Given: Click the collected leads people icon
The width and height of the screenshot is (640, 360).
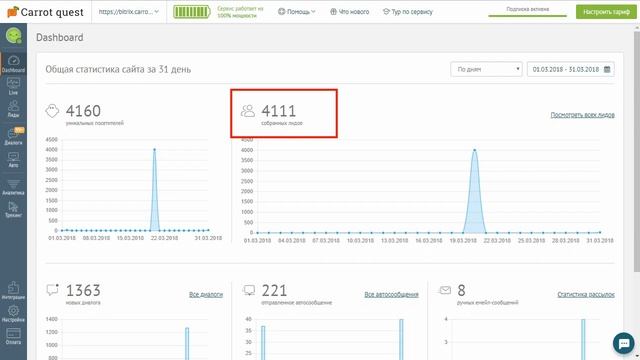Looking at the screenshot, I should coord(248,111).
